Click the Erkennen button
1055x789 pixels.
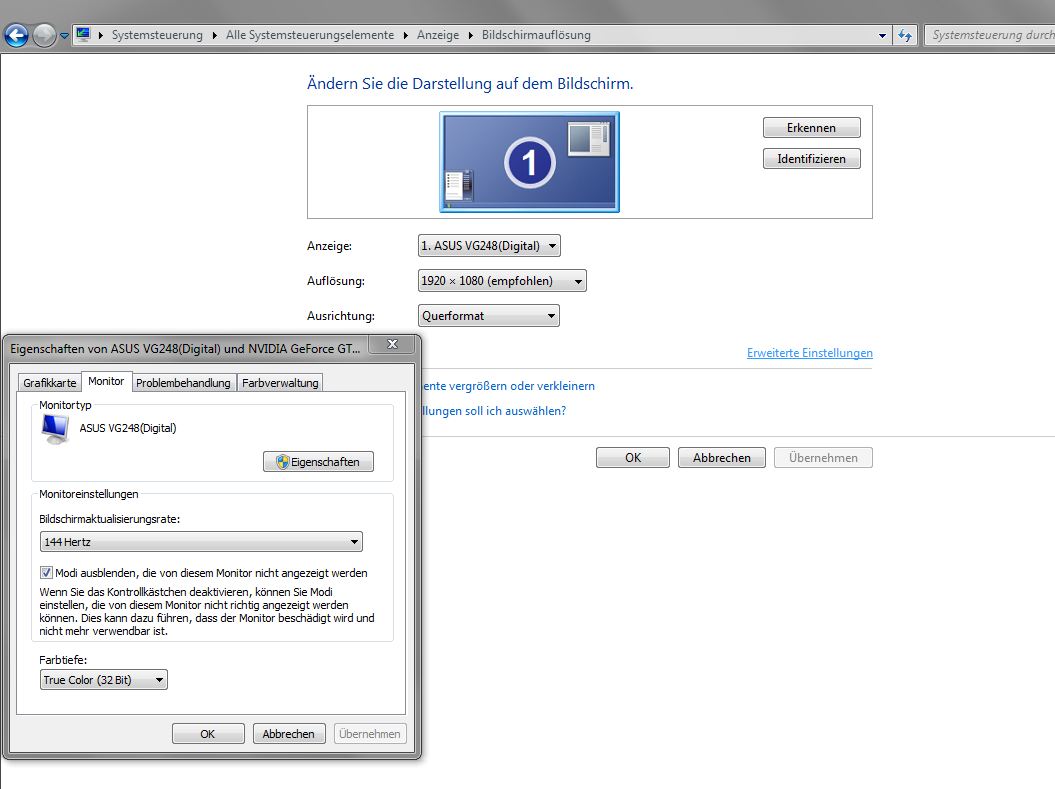[x=811, y=128]
